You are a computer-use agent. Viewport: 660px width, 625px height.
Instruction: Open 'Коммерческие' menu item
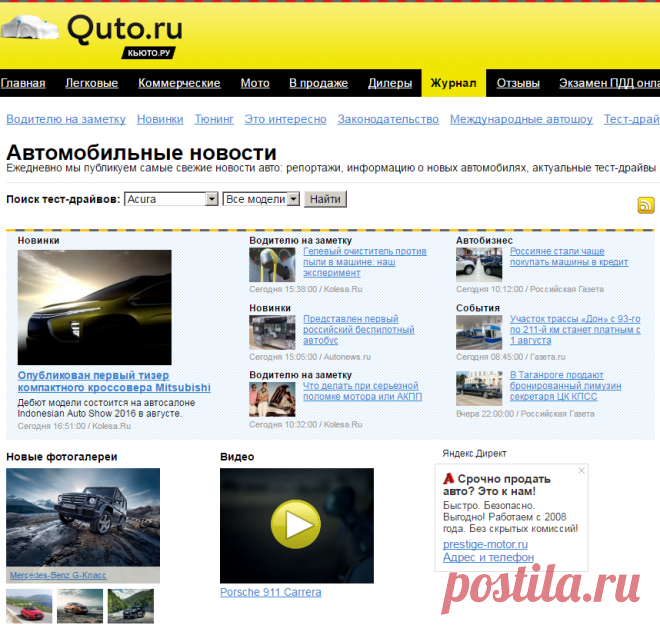(179, 83)
